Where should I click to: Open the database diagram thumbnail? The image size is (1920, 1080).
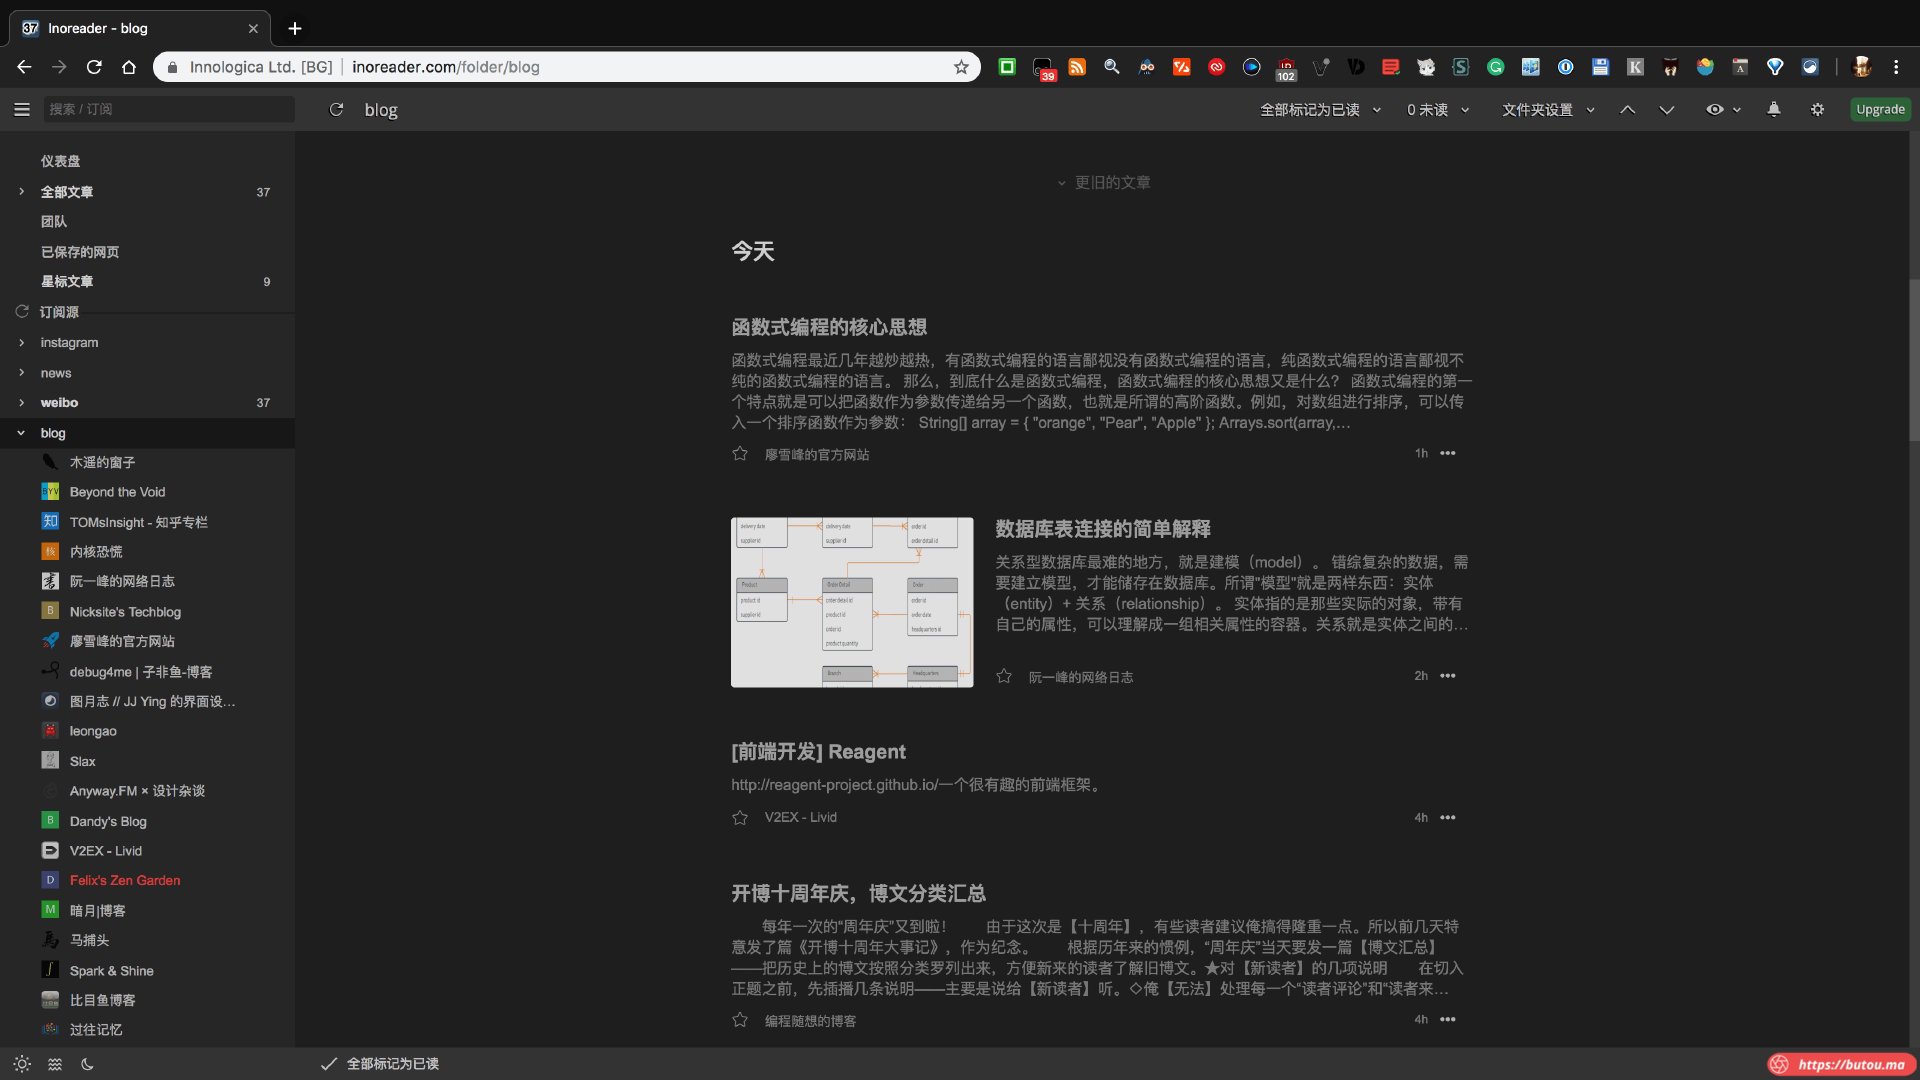point(852,602)
